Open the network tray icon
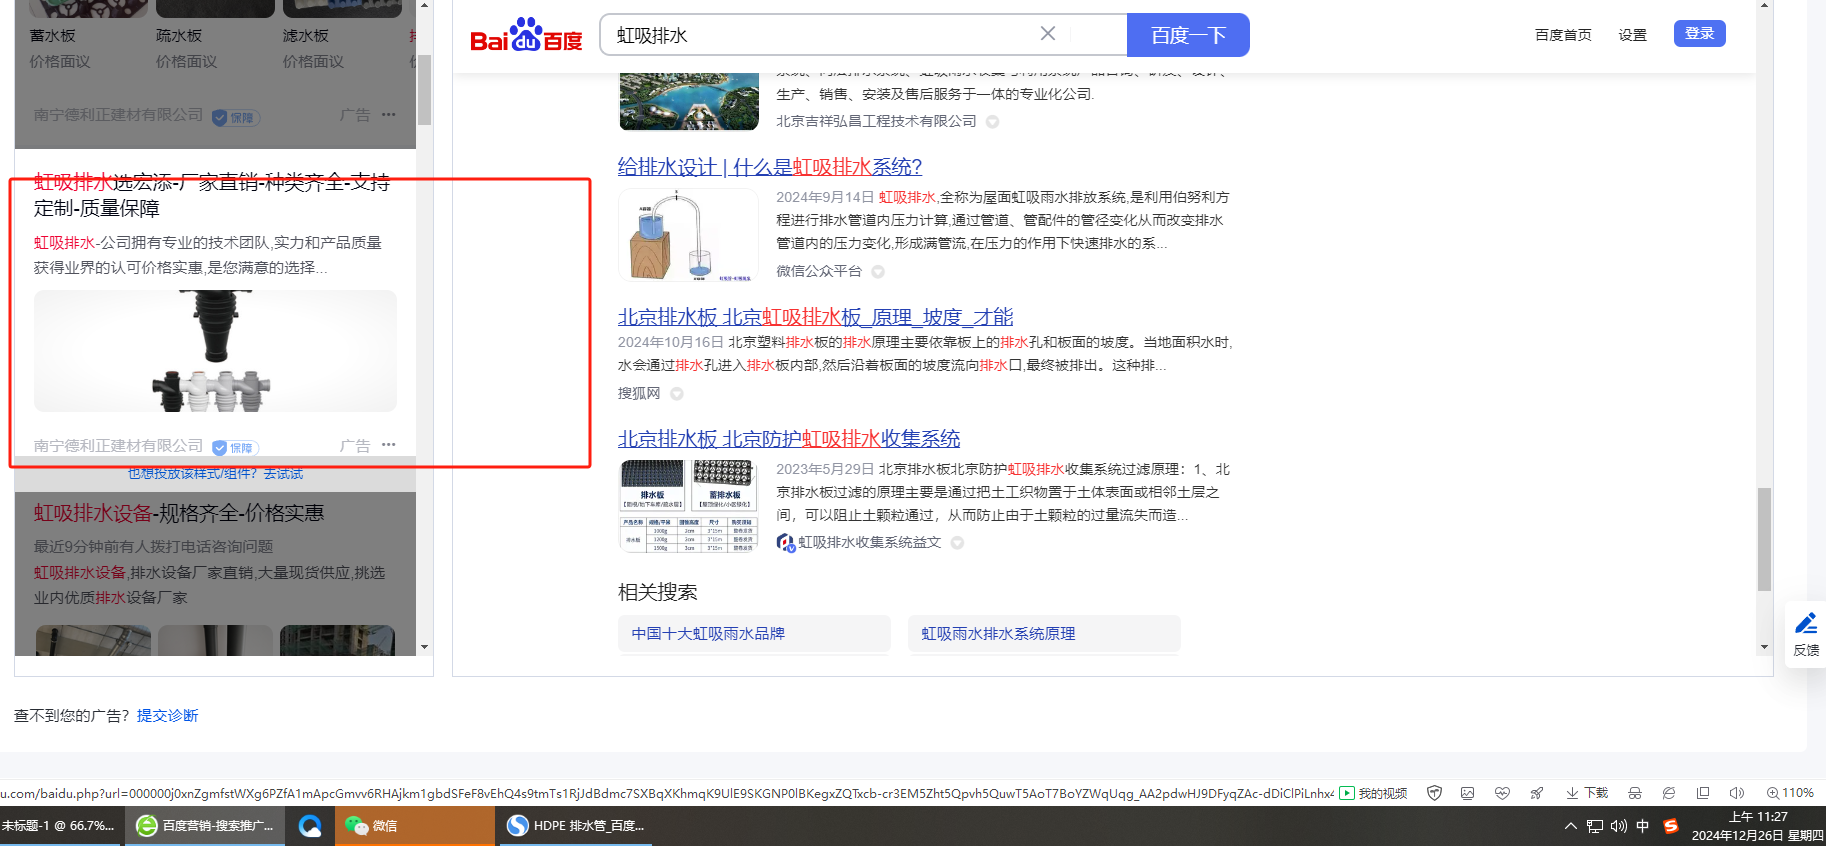The width and height of the screenshot is (1826, 846). (x=1595, y=826)
